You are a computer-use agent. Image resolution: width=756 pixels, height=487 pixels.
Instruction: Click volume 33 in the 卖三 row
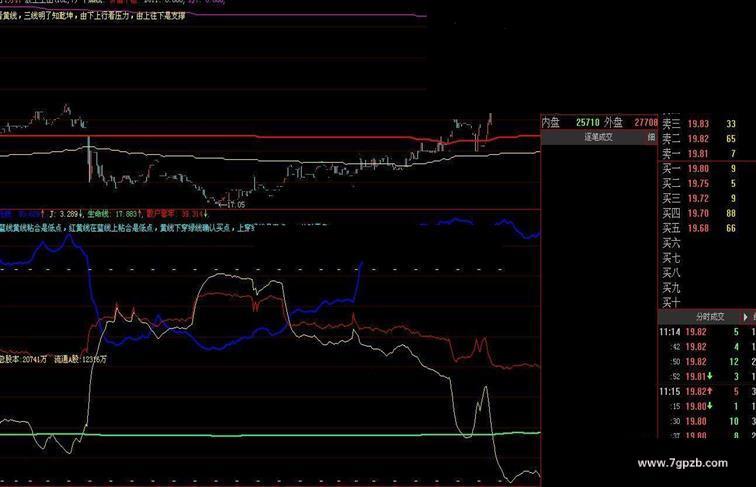[x=731, y=124]
